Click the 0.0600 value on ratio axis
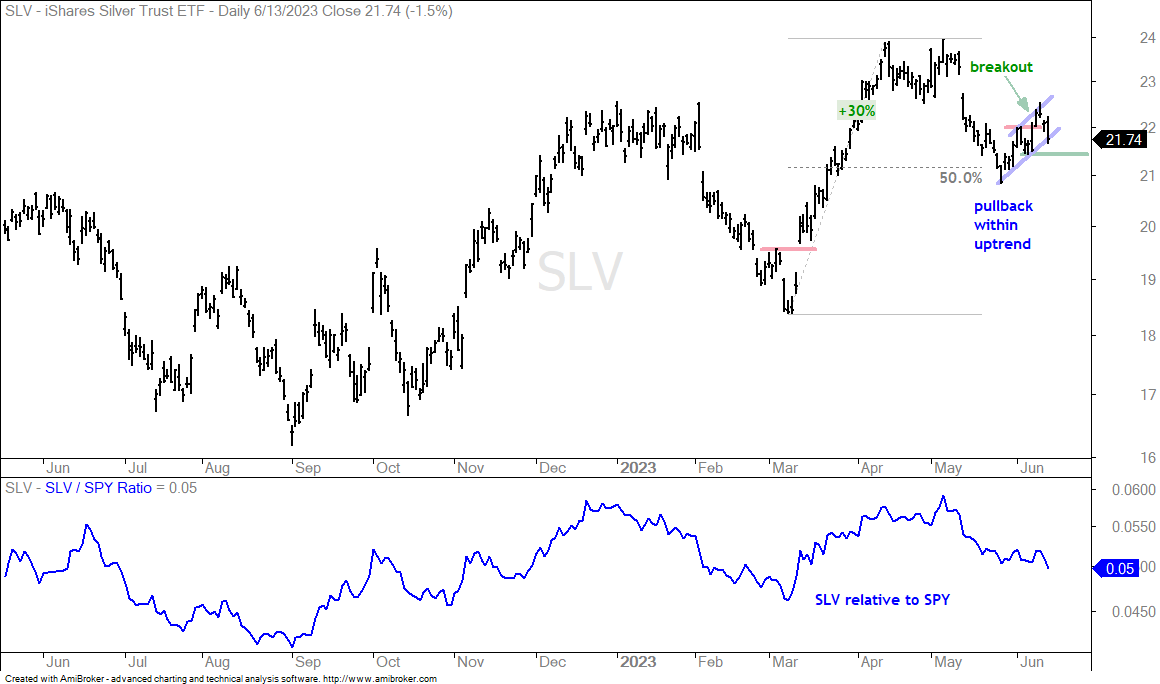The width and height of the screenshot is (1160, 684). click(x=1133, y=490)
